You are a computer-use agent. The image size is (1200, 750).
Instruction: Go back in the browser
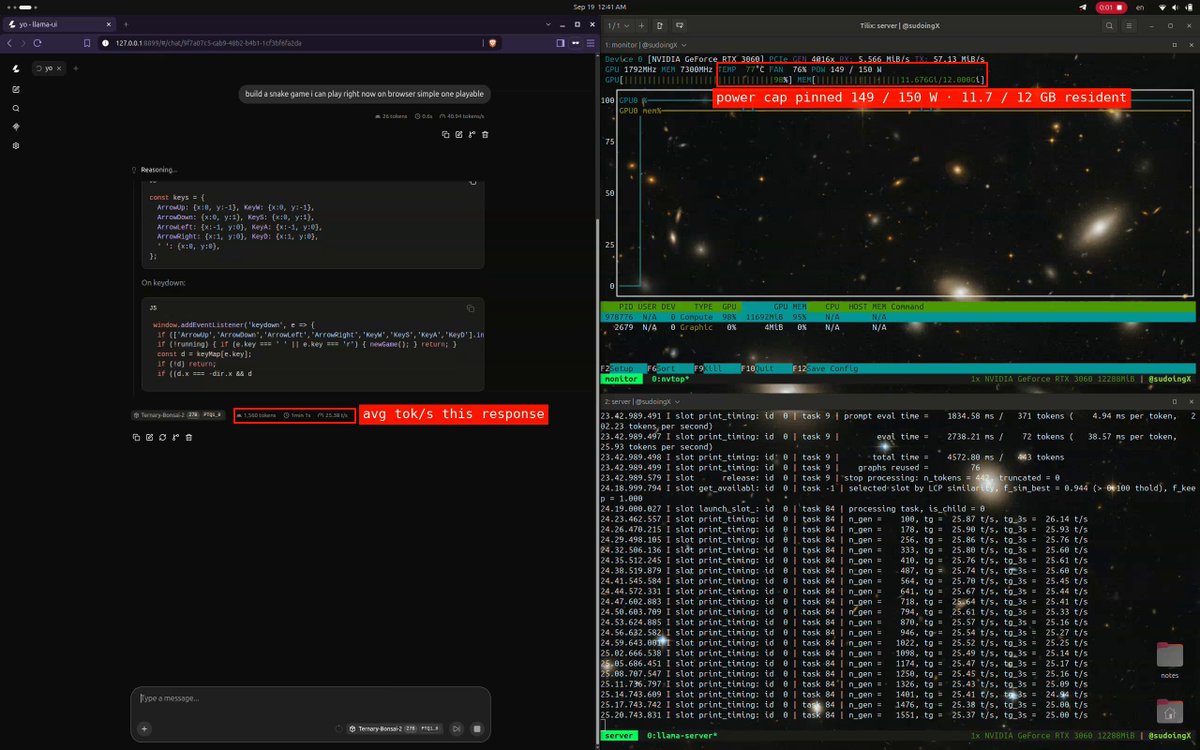10,43
